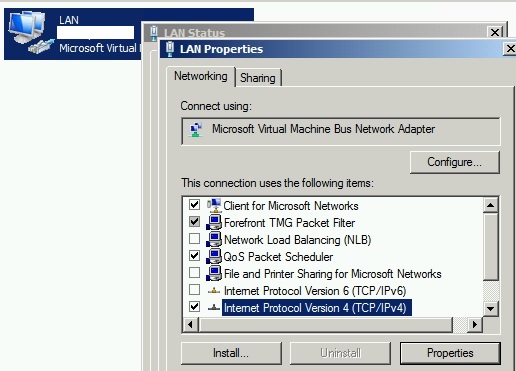Image resolution: width=516 pixels, height=371 pixels.
Task: Enable Internet Protocol Version 6 checkbox
Action: pyautogui.click(x=194, y=290)
